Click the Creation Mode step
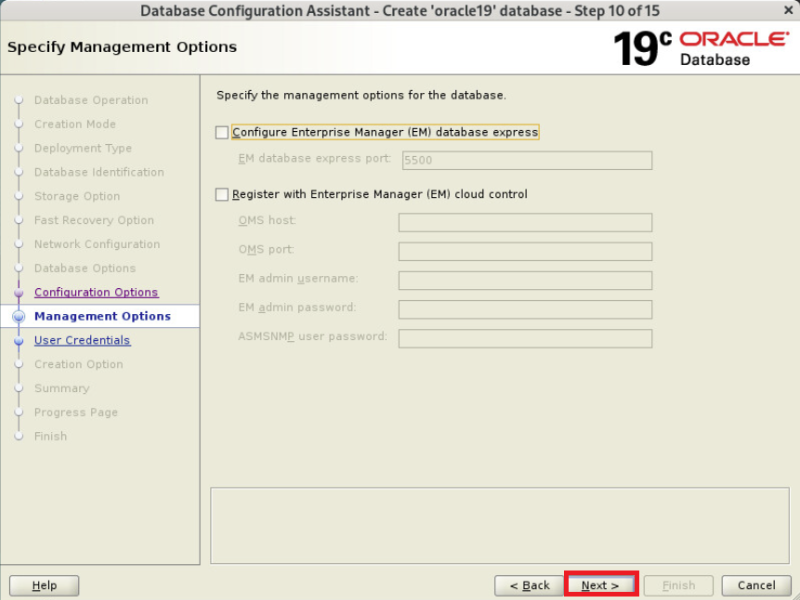The image size is (800, 600). tap(75, 124)
